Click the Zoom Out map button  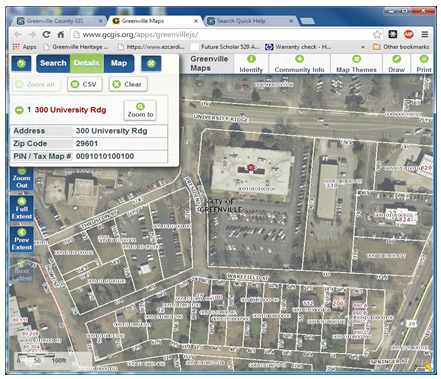22,178
